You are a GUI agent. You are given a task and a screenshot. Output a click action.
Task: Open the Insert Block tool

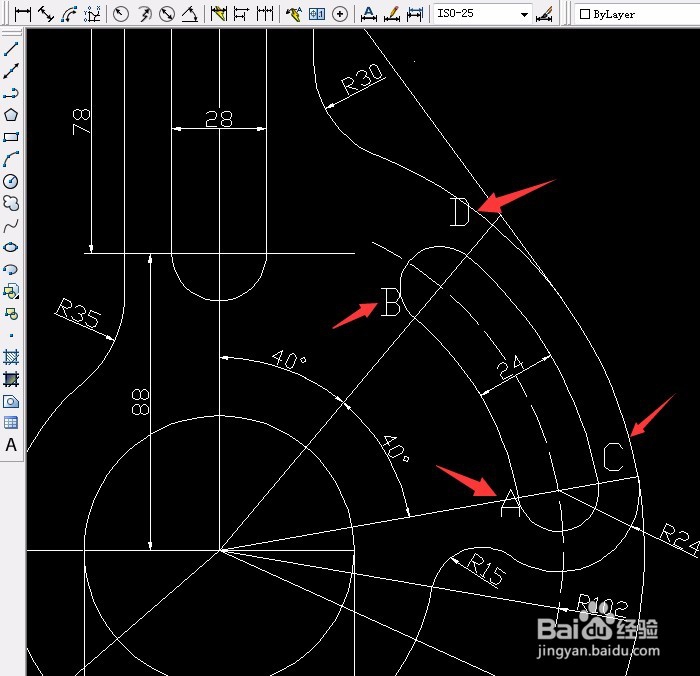pyautogui.click(x=11, y=292)
